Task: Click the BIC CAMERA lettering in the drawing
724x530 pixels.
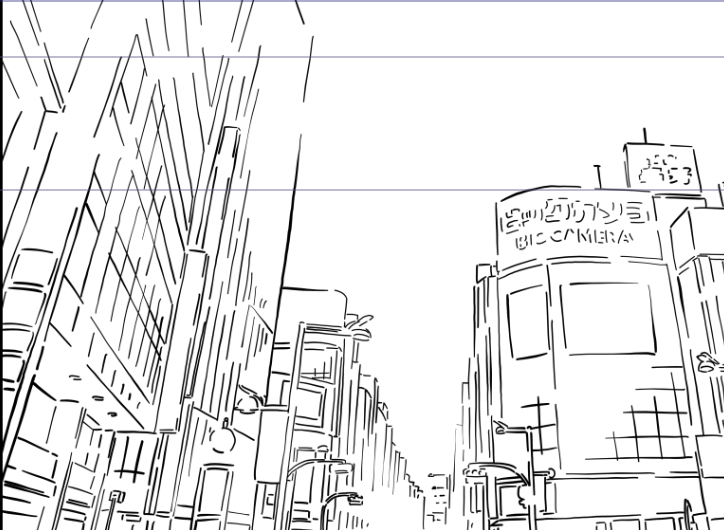Action: coord(573,238)
